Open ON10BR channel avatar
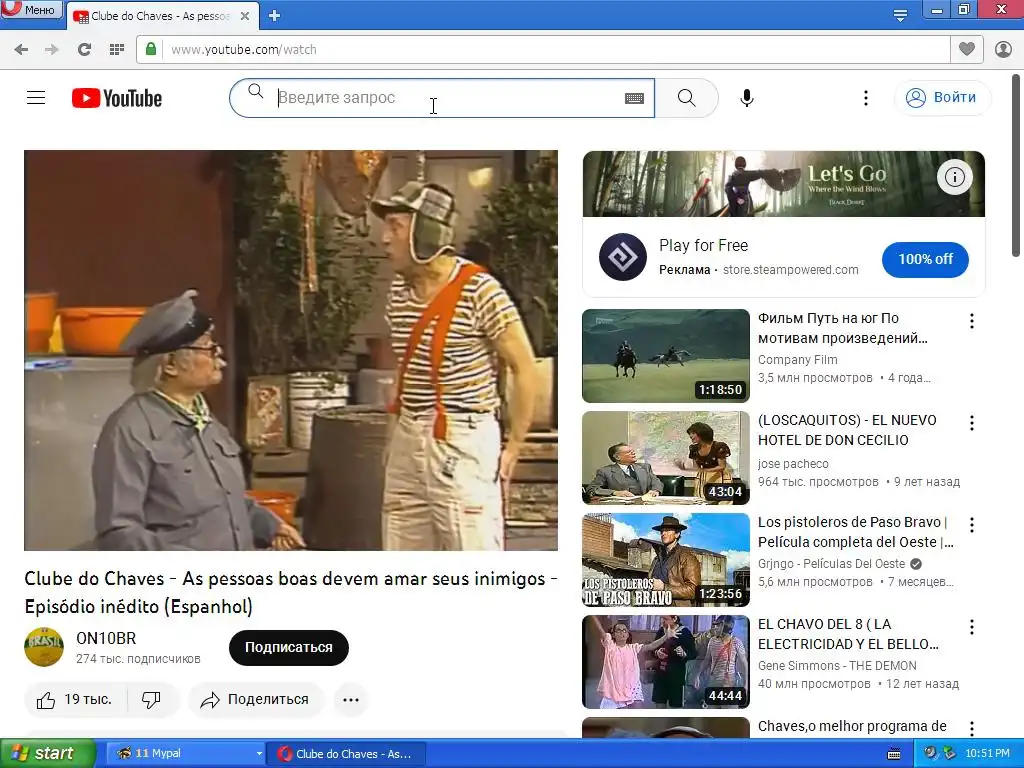The image size is (1024, 768). click(44, 647)
